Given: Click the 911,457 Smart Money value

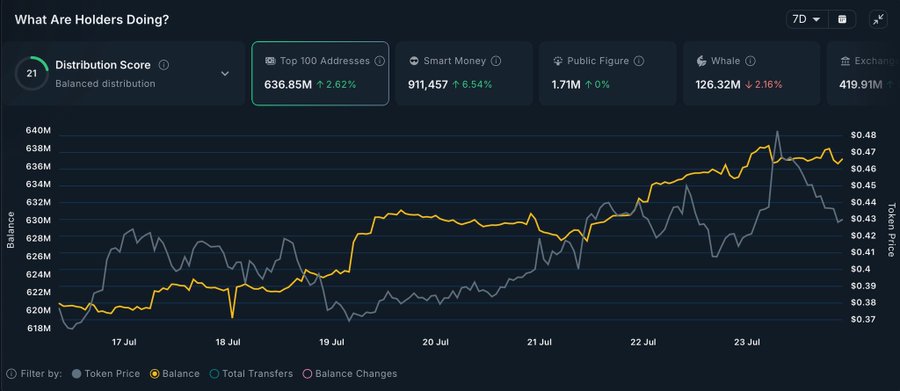Looking at the screenshot, I should click(x=428, y=85).
